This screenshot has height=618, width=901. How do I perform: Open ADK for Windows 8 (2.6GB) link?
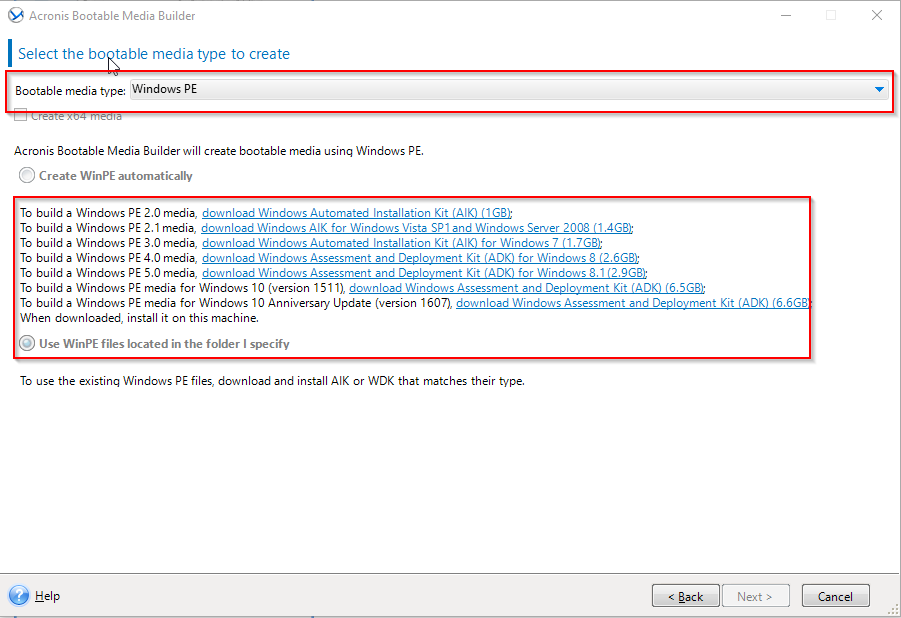tap(420, 258)
